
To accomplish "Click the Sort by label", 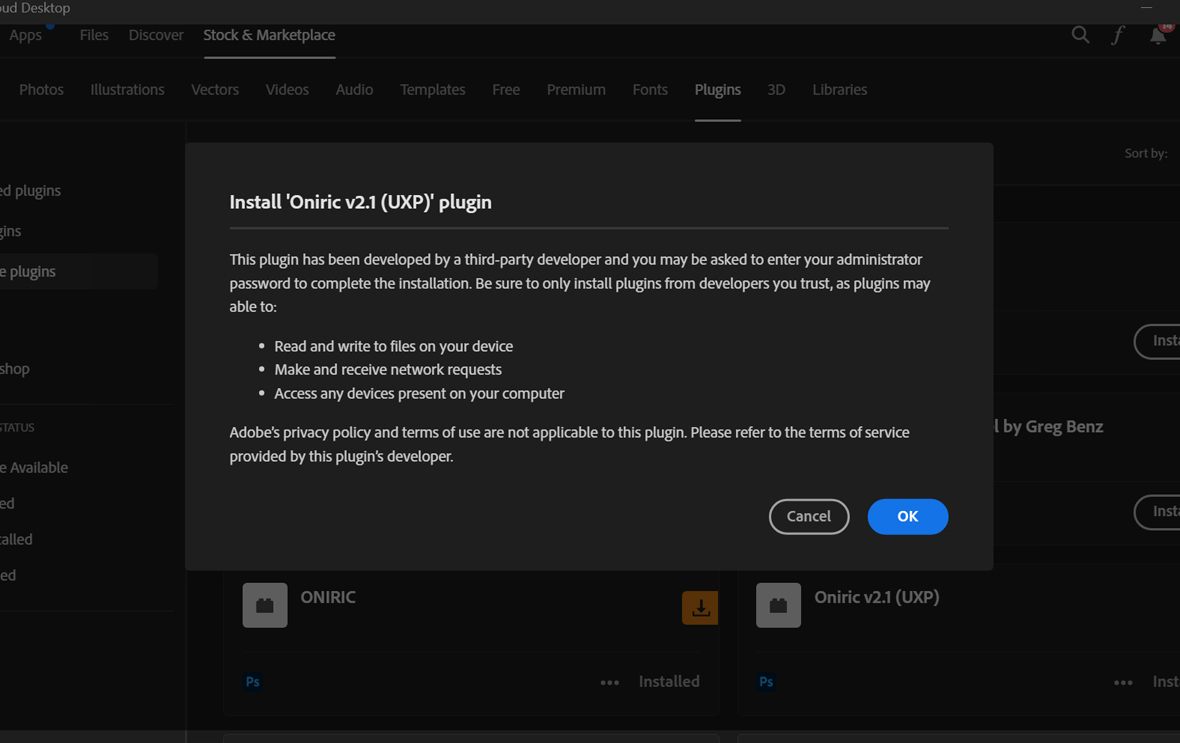I will tap(1146, 154).
